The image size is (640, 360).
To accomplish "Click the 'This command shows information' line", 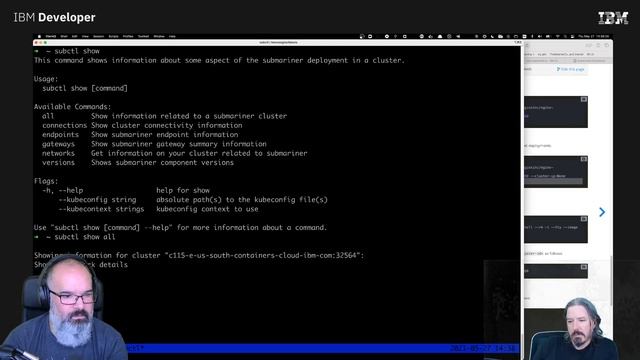I will click(220, 60).
